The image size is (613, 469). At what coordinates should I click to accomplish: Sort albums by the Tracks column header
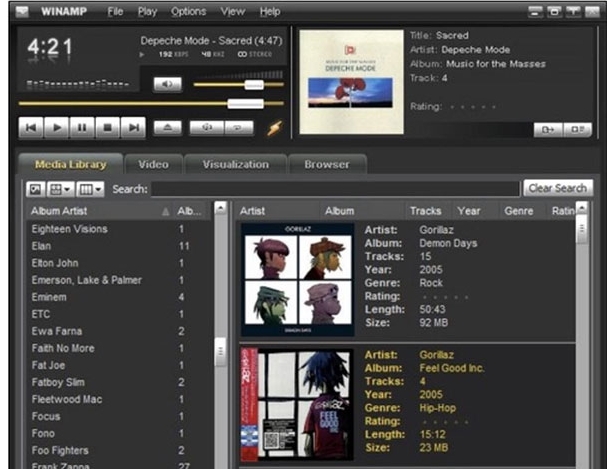tap(428, 211)
